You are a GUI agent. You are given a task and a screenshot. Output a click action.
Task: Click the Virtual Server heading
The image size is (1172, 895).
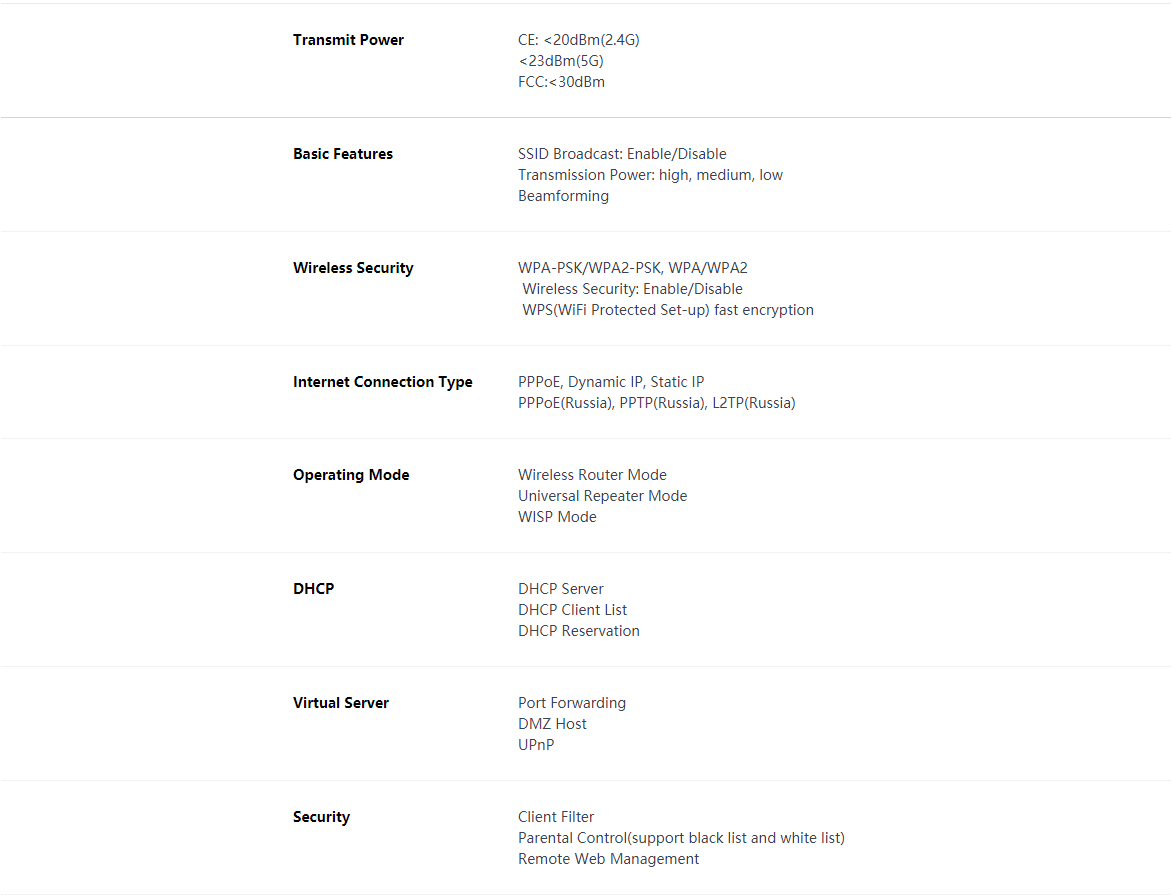(341, 703)
